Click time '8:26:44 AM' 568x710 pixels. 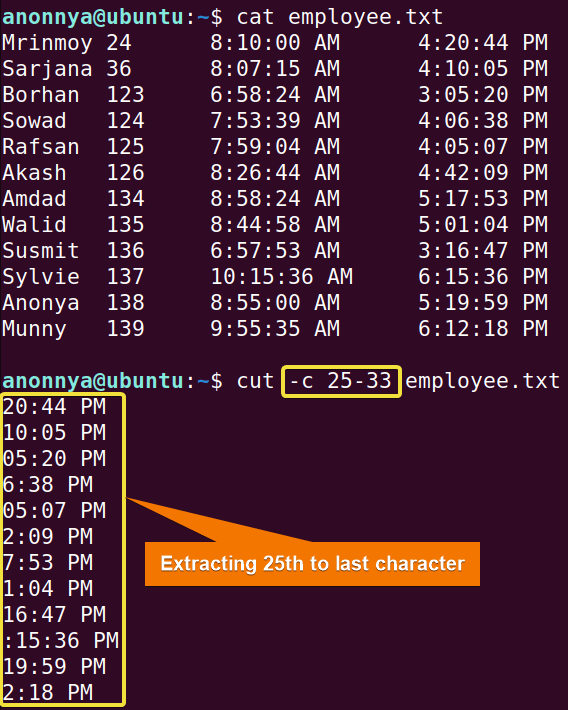click(x=275, y=173)
